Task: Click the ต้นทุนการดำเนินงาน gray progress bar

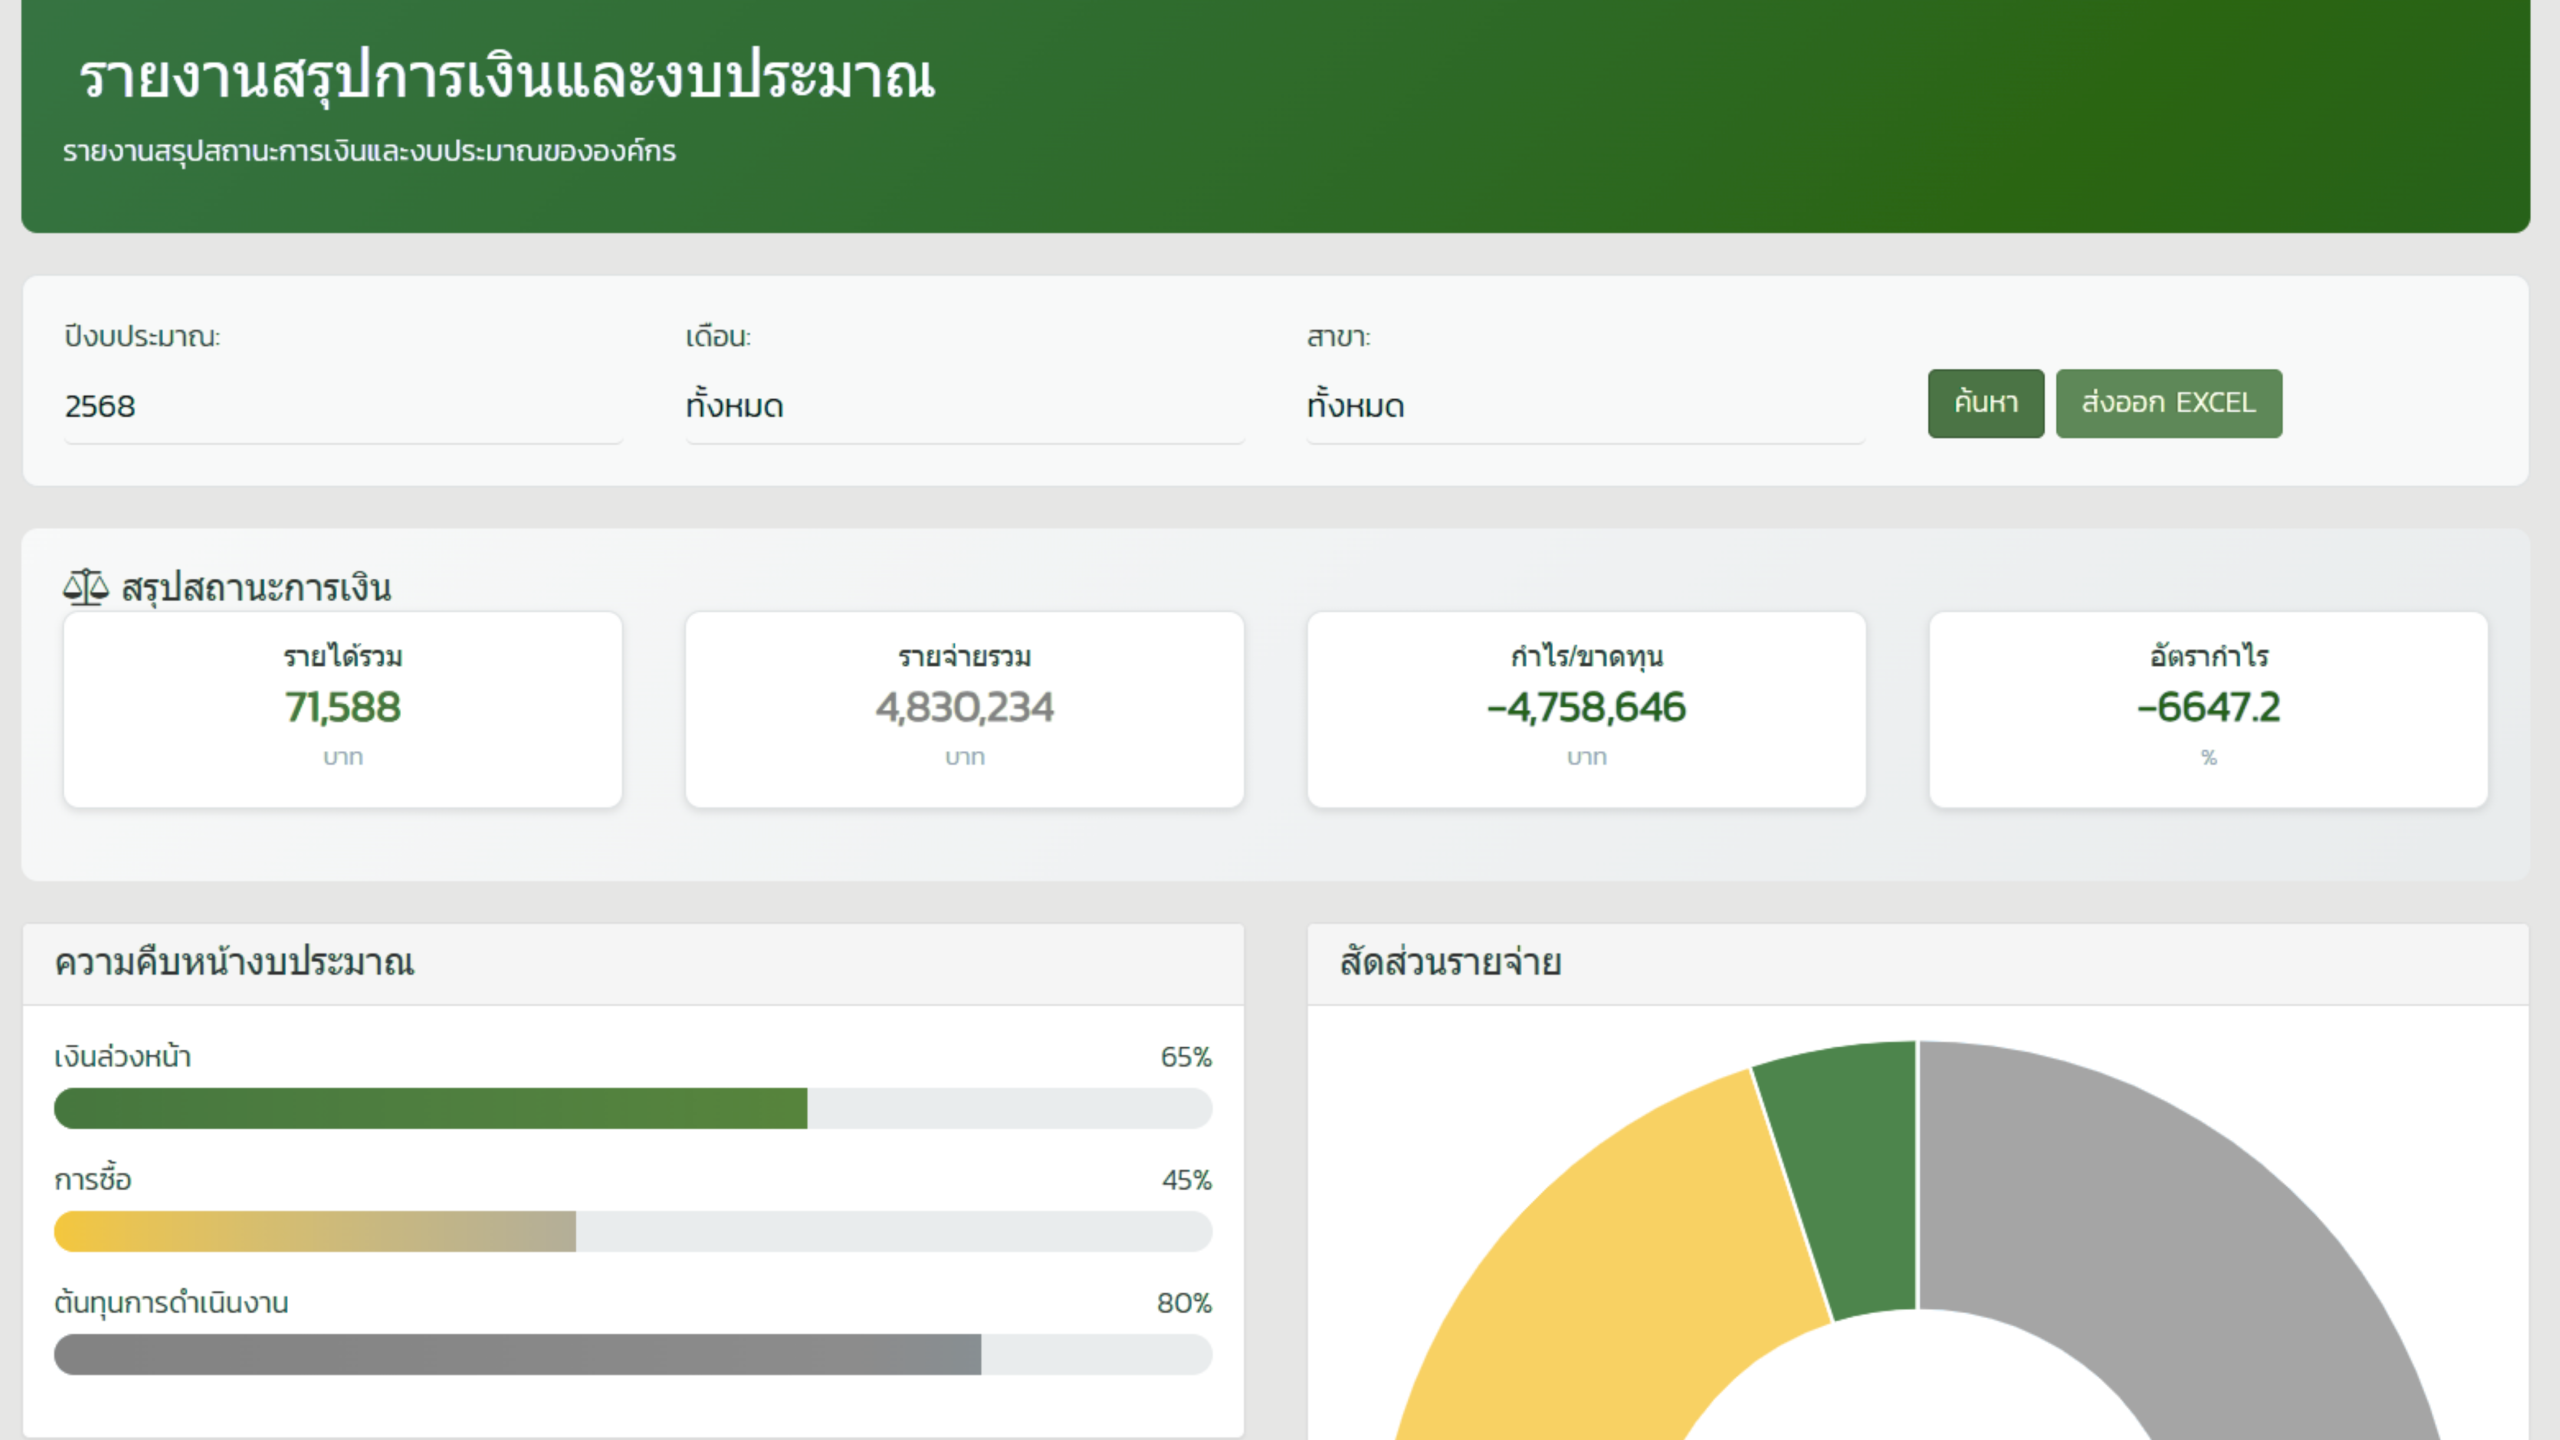Action: [x=517, y=1354]
